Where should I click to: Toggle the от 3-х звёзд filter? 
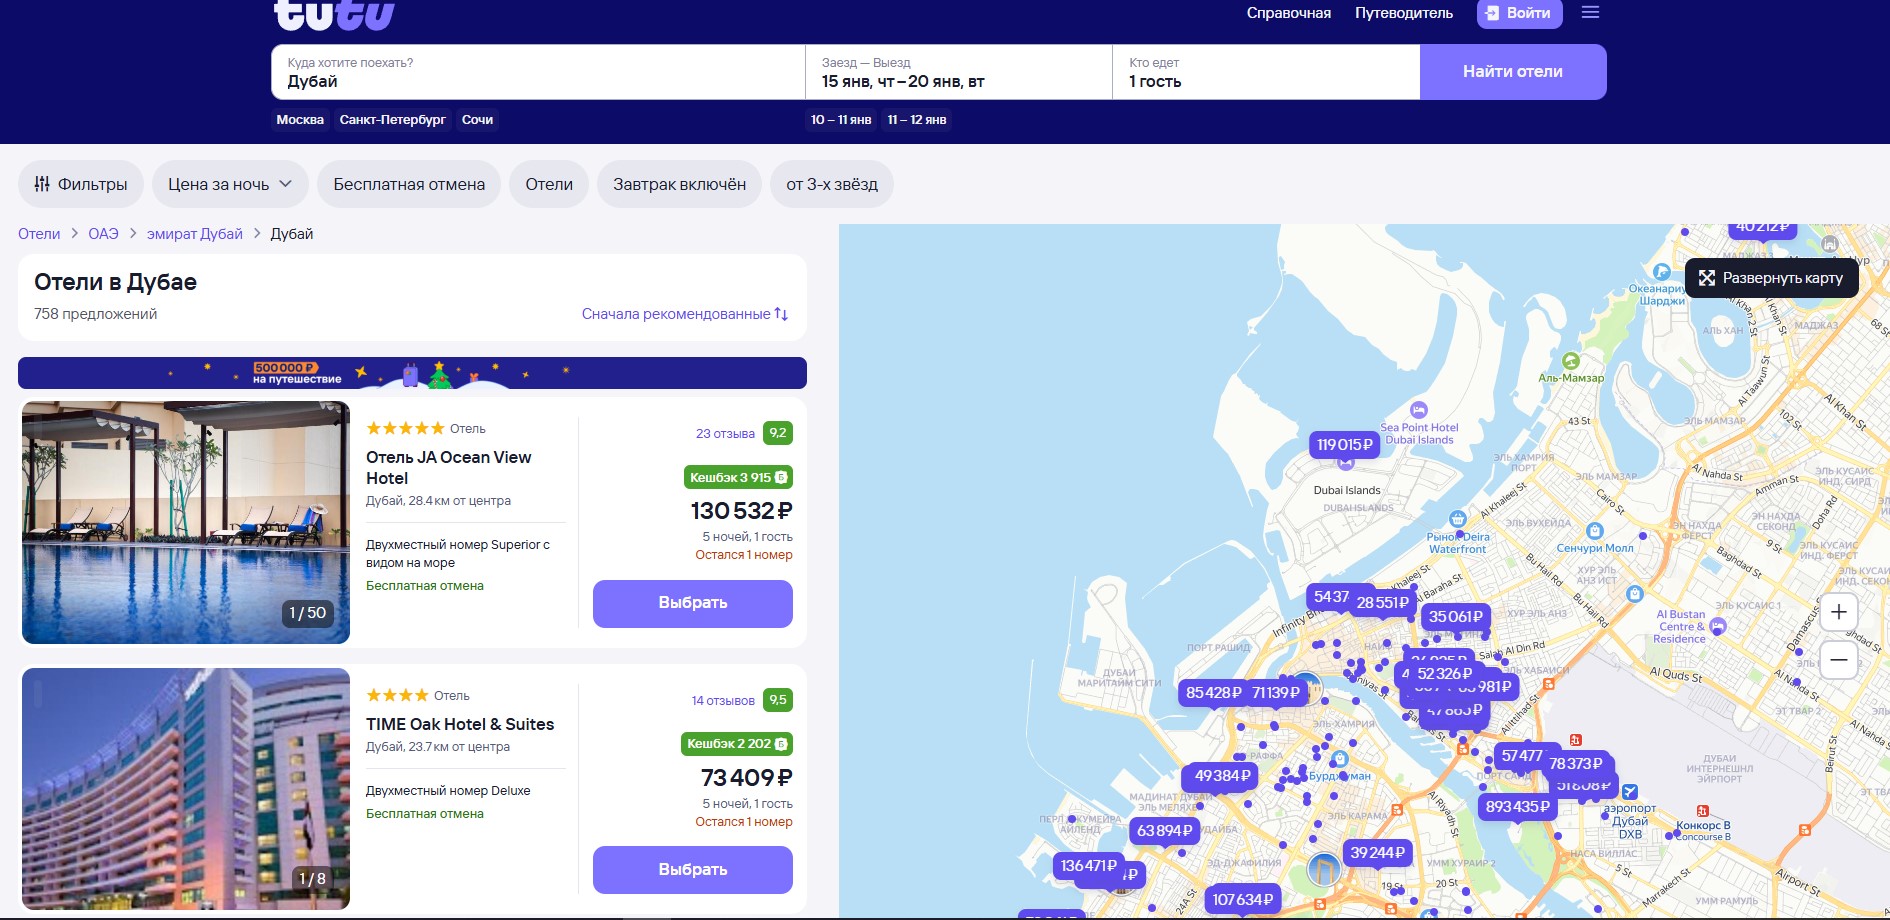pos(831,184)
